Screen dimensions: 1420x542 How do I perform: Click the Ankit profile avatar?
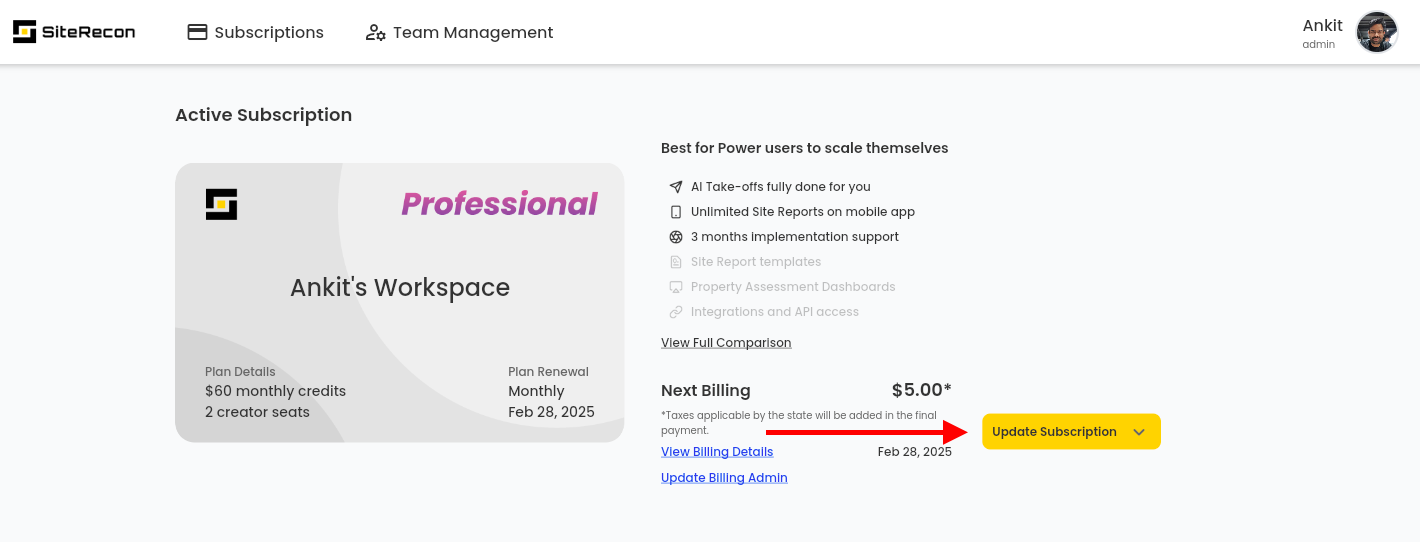tap(1376, 32)
